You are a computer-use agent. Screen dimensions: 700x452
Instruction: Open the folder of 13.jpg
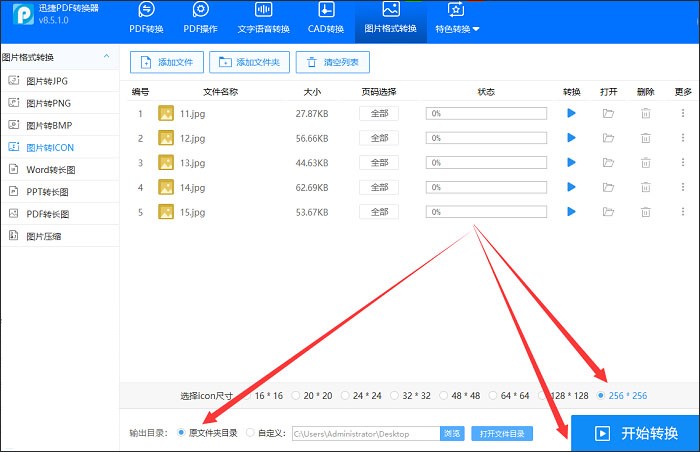point(608,163)
